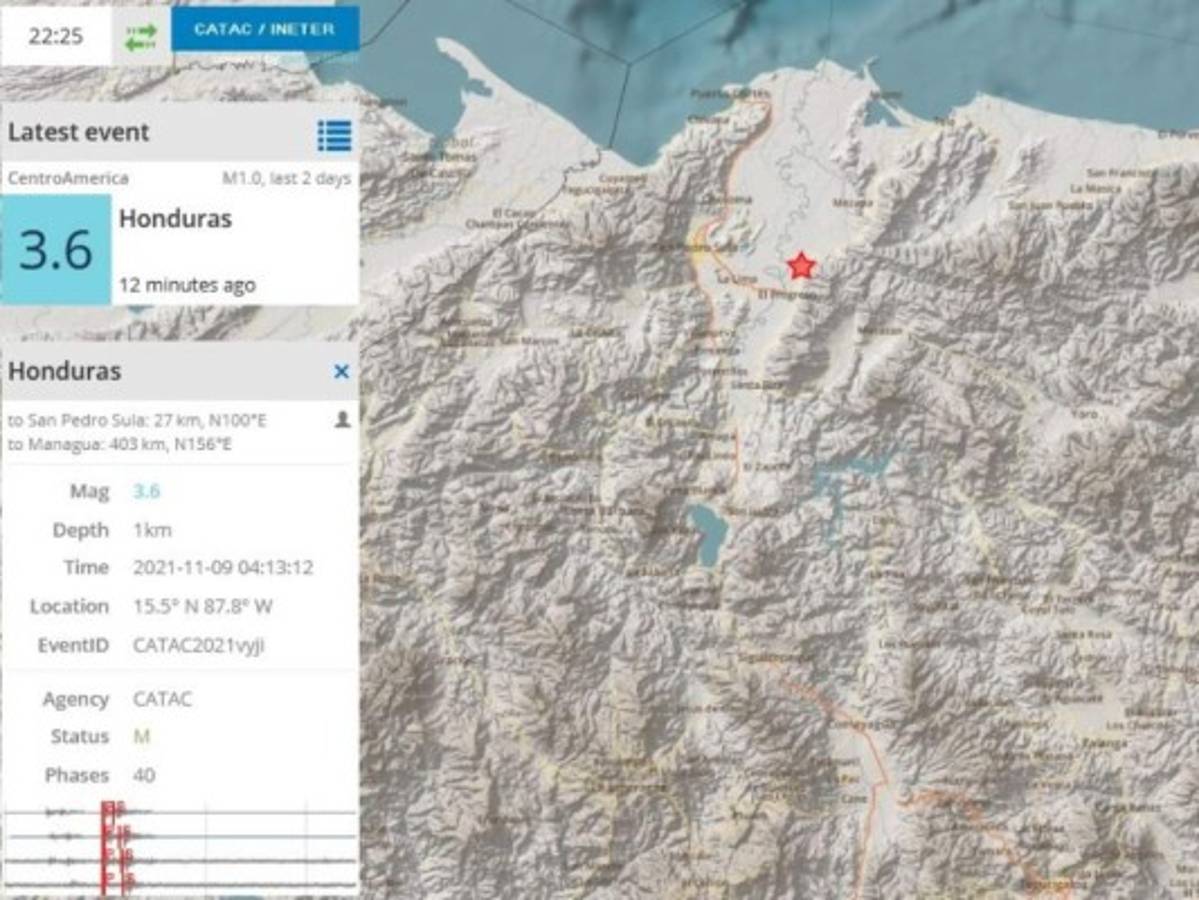This screenshot has height=900, width=1199.
Task: Open the Agency CATAC selector
Action: [162, 699]
